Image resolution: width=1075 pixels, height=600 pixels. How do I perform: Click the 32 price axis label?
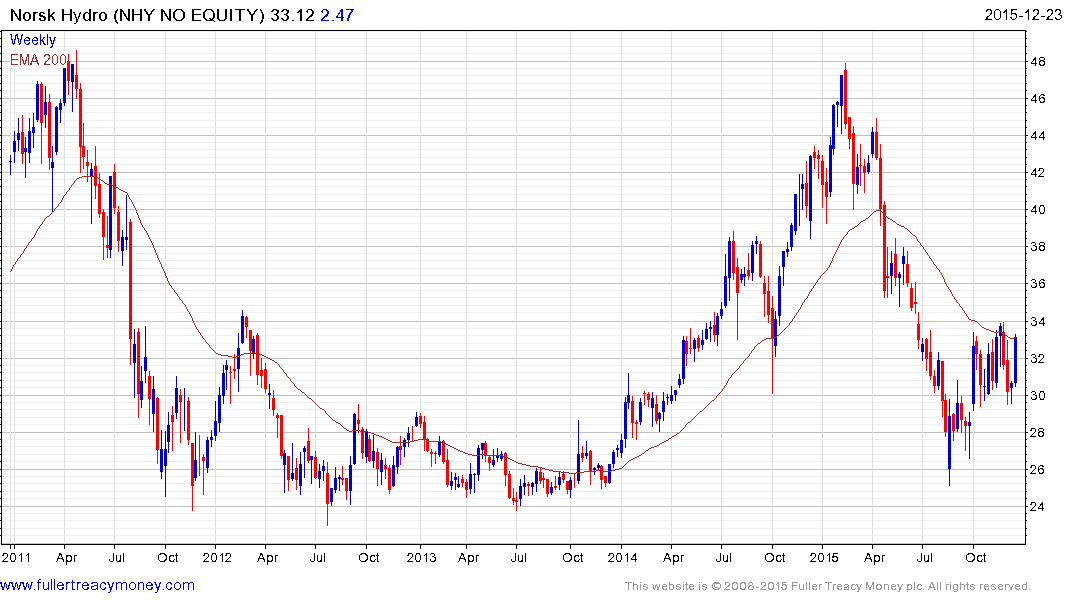[1037, 359]
